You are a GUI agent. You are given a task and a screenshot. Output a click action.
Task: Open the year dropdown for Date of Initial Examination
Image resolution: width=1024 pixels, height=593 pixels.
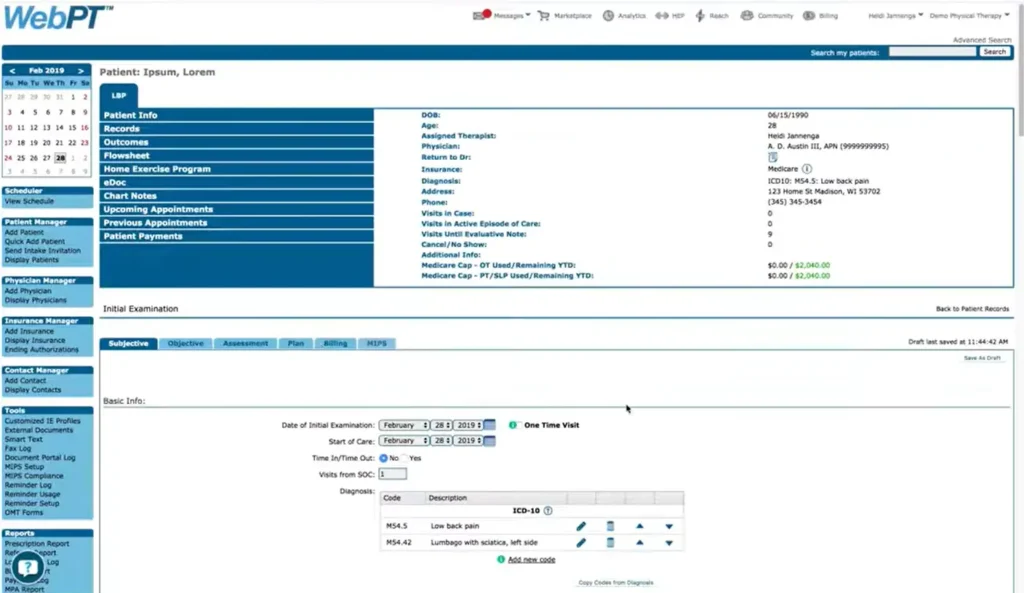(471, 424)
